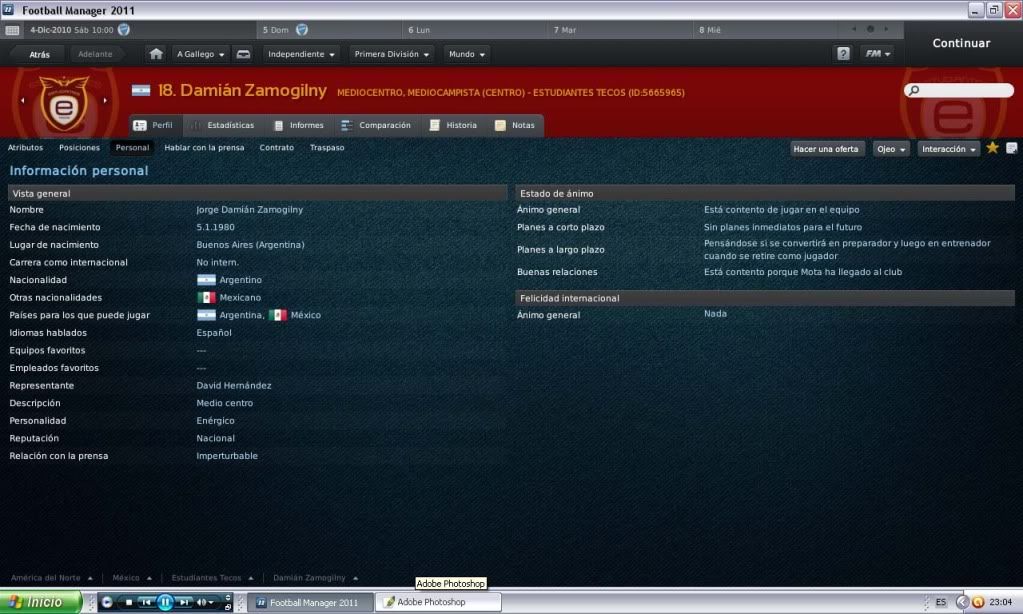Stop playback in the taskbar media player
The height and width of the screenshot is (614, 1023).
[129, 602]
